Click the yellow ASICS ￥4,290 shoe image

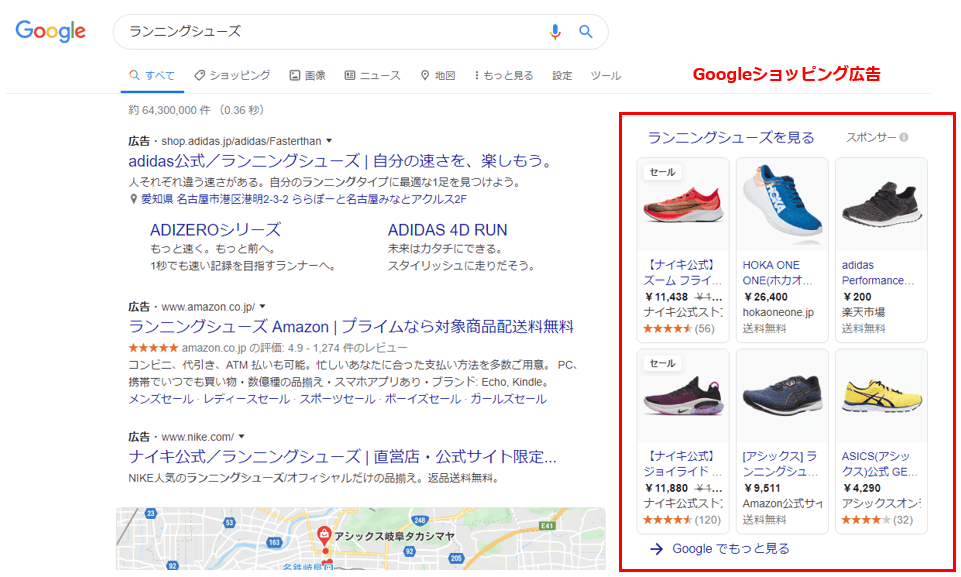point(881,396)
